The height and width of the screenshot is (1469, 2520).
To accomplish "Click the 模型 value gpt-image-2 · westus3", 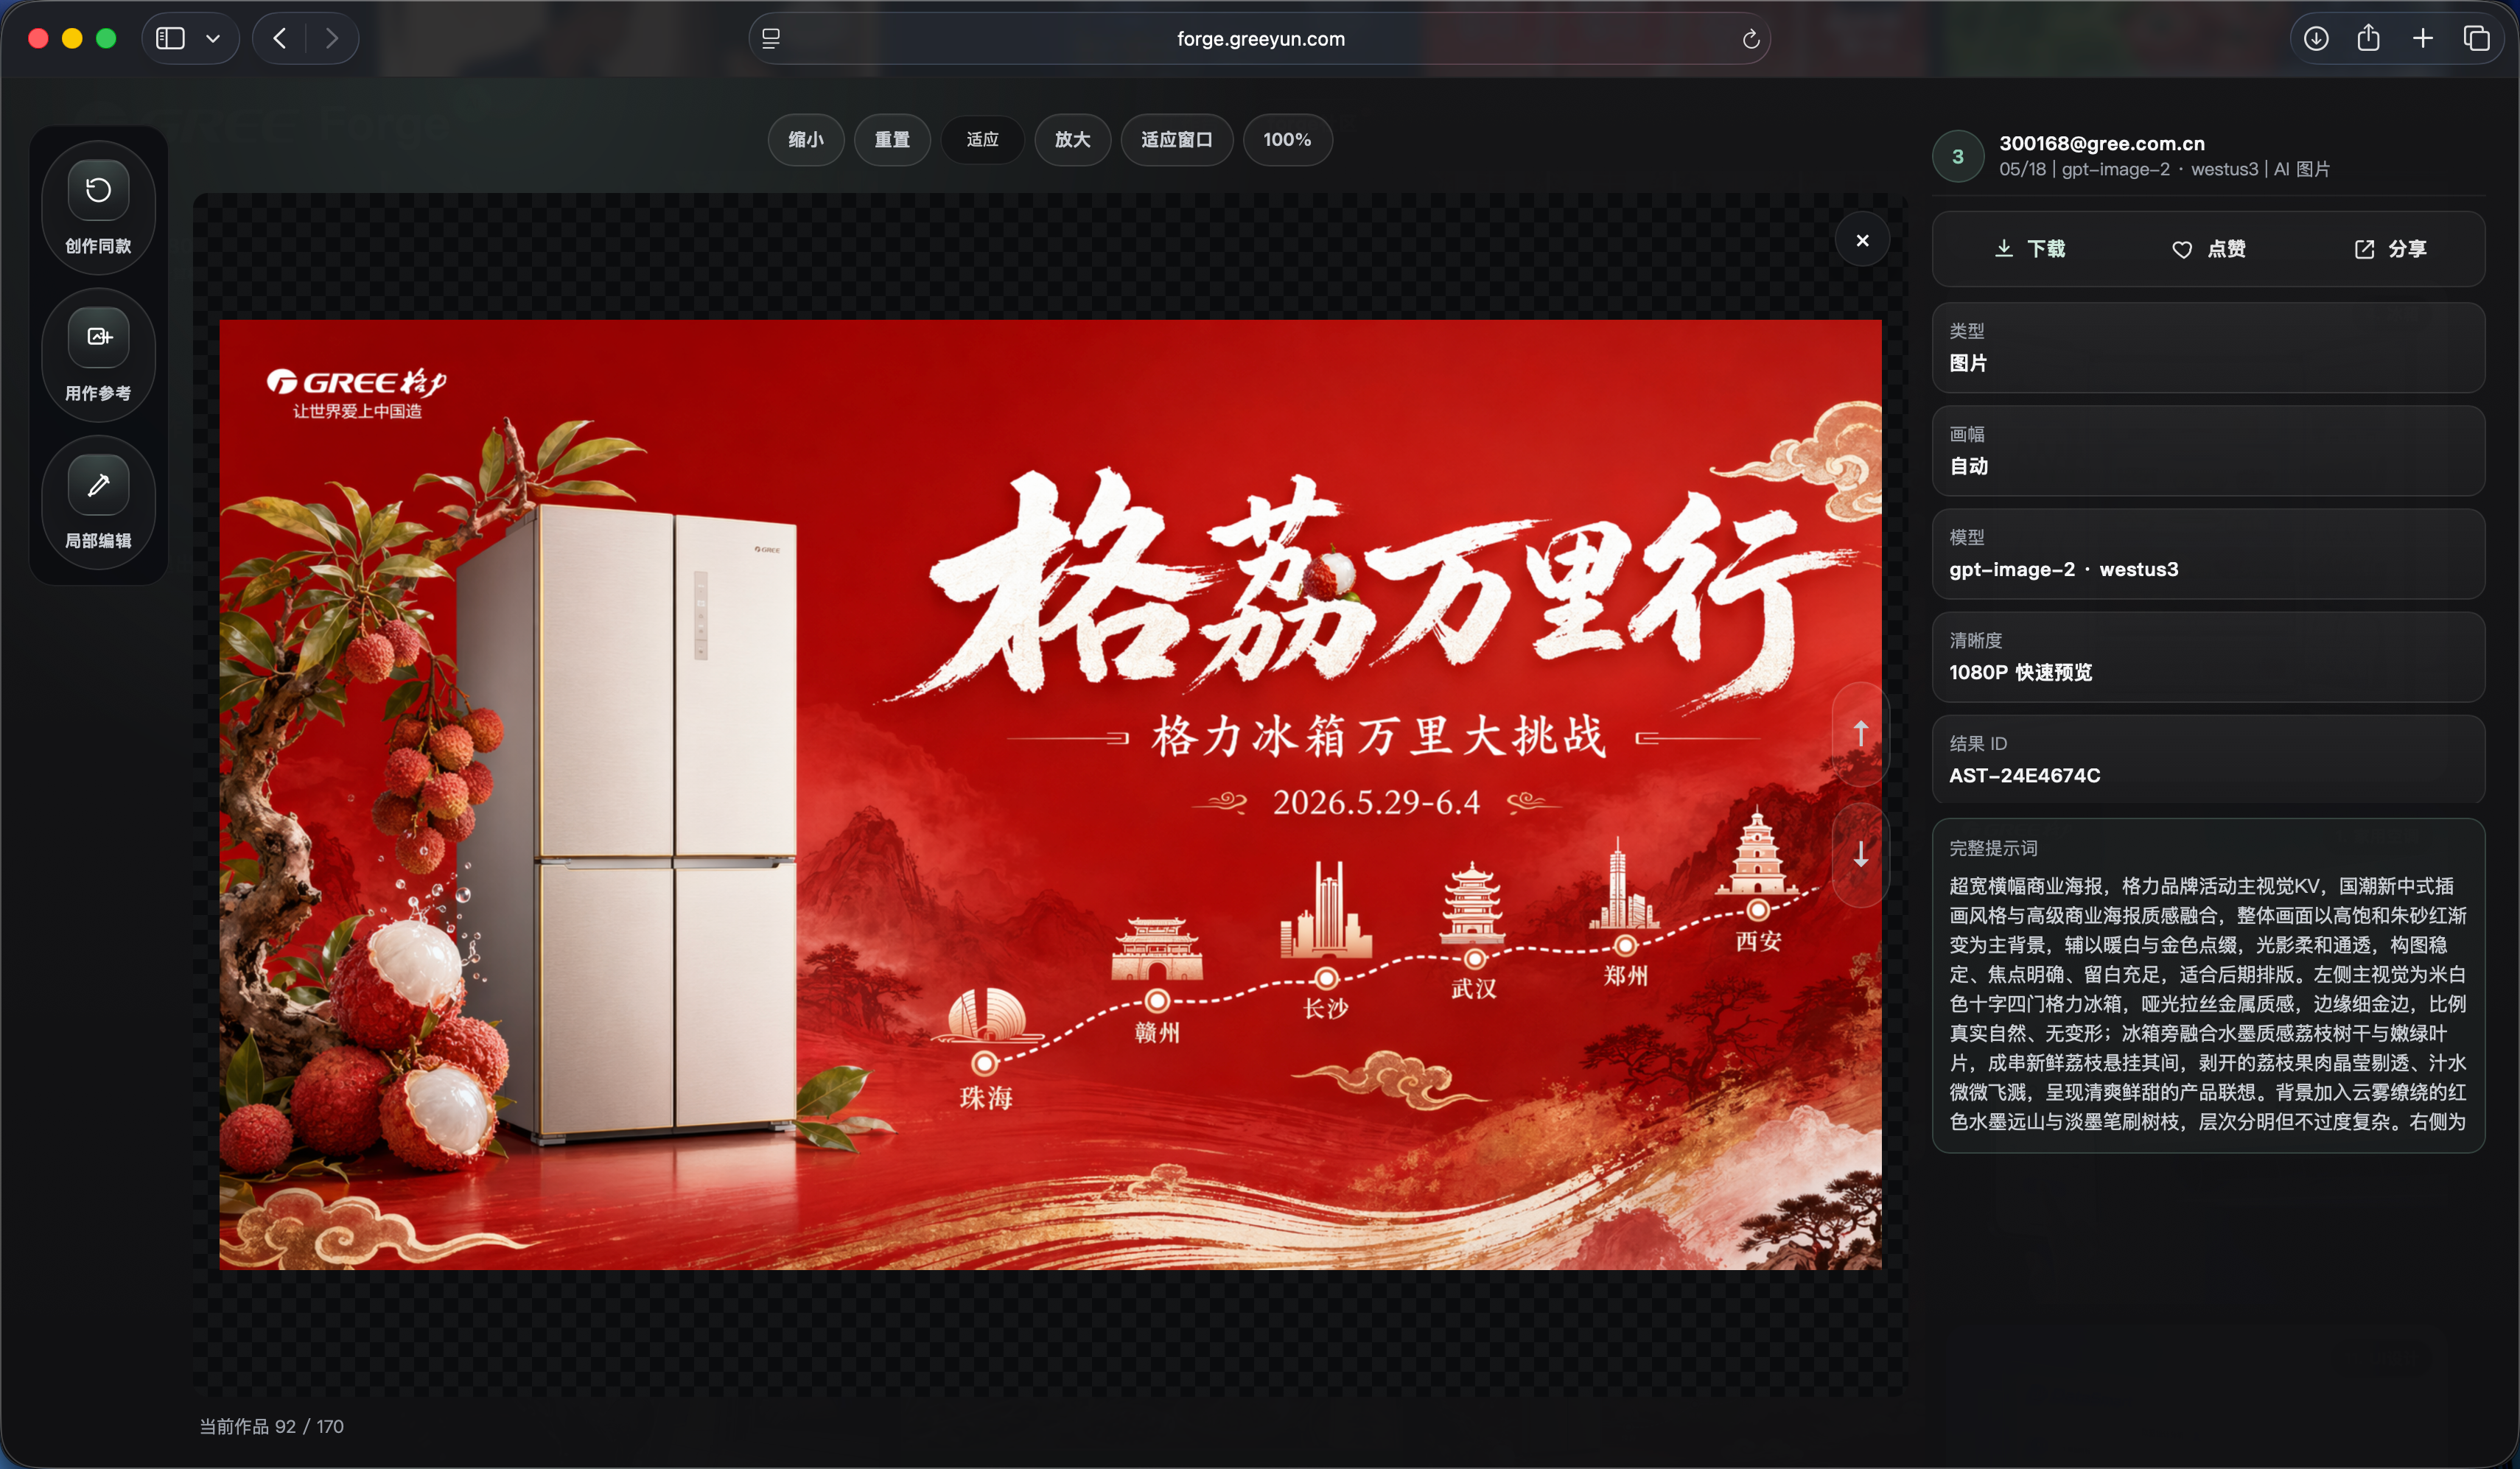I will click(2063, 569).
